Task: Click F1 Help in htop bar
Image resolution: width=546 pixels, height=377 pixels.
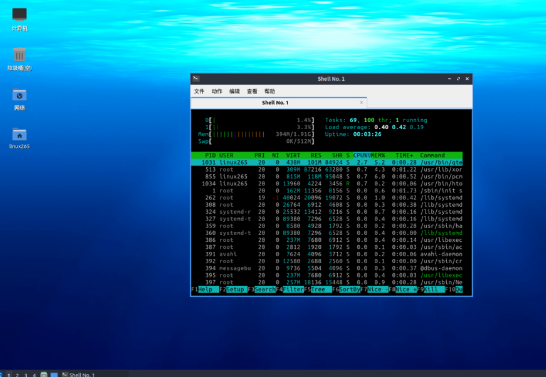Action: click(205, 290)
